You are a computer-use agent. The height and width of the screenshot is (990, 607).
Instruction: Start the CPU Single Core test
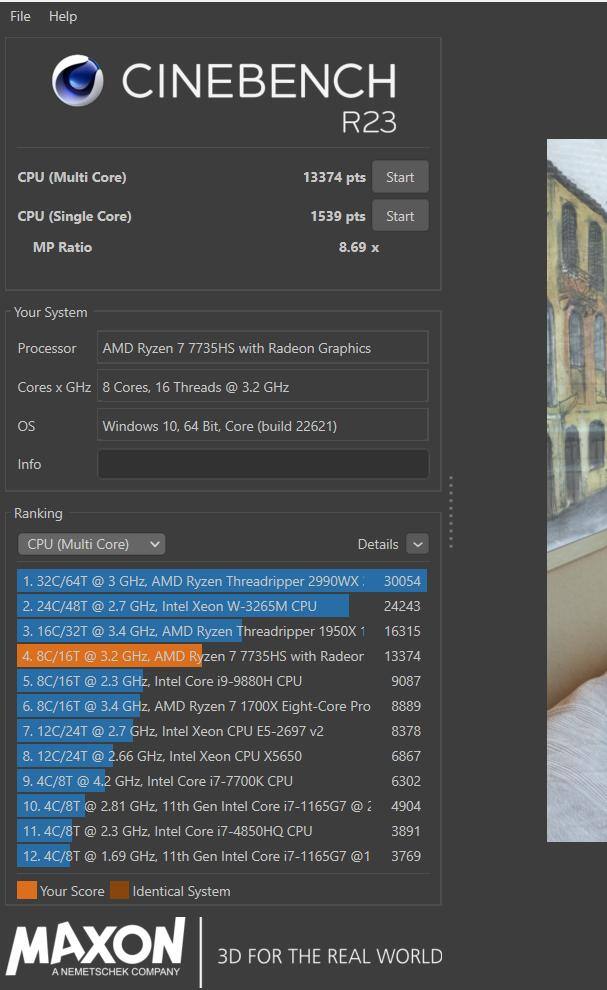[x=400, y=216]
